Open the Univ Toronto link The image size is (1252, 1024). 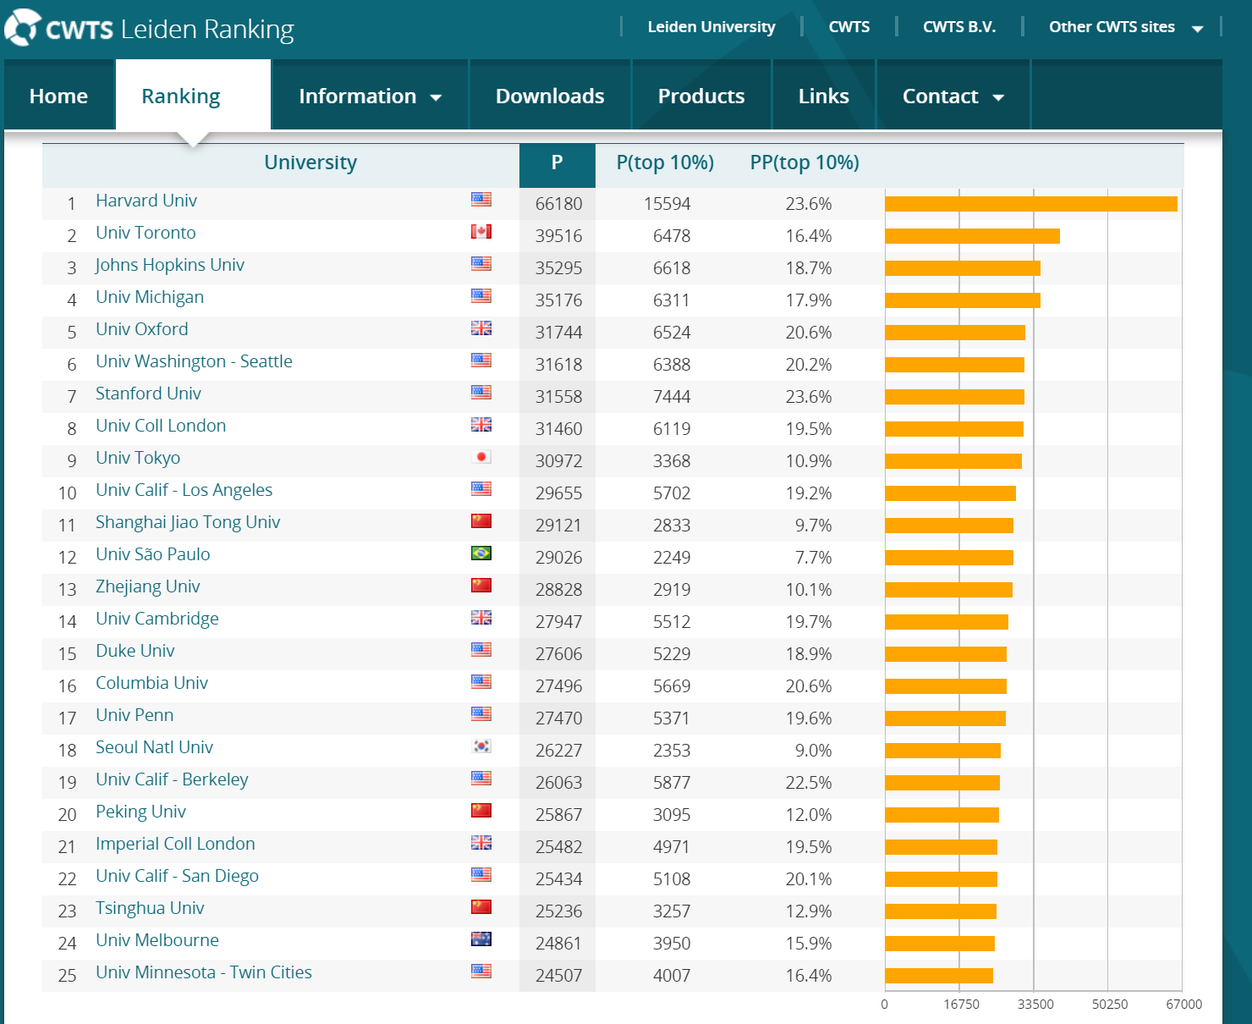pyautogui.click(x=146, y=232)
